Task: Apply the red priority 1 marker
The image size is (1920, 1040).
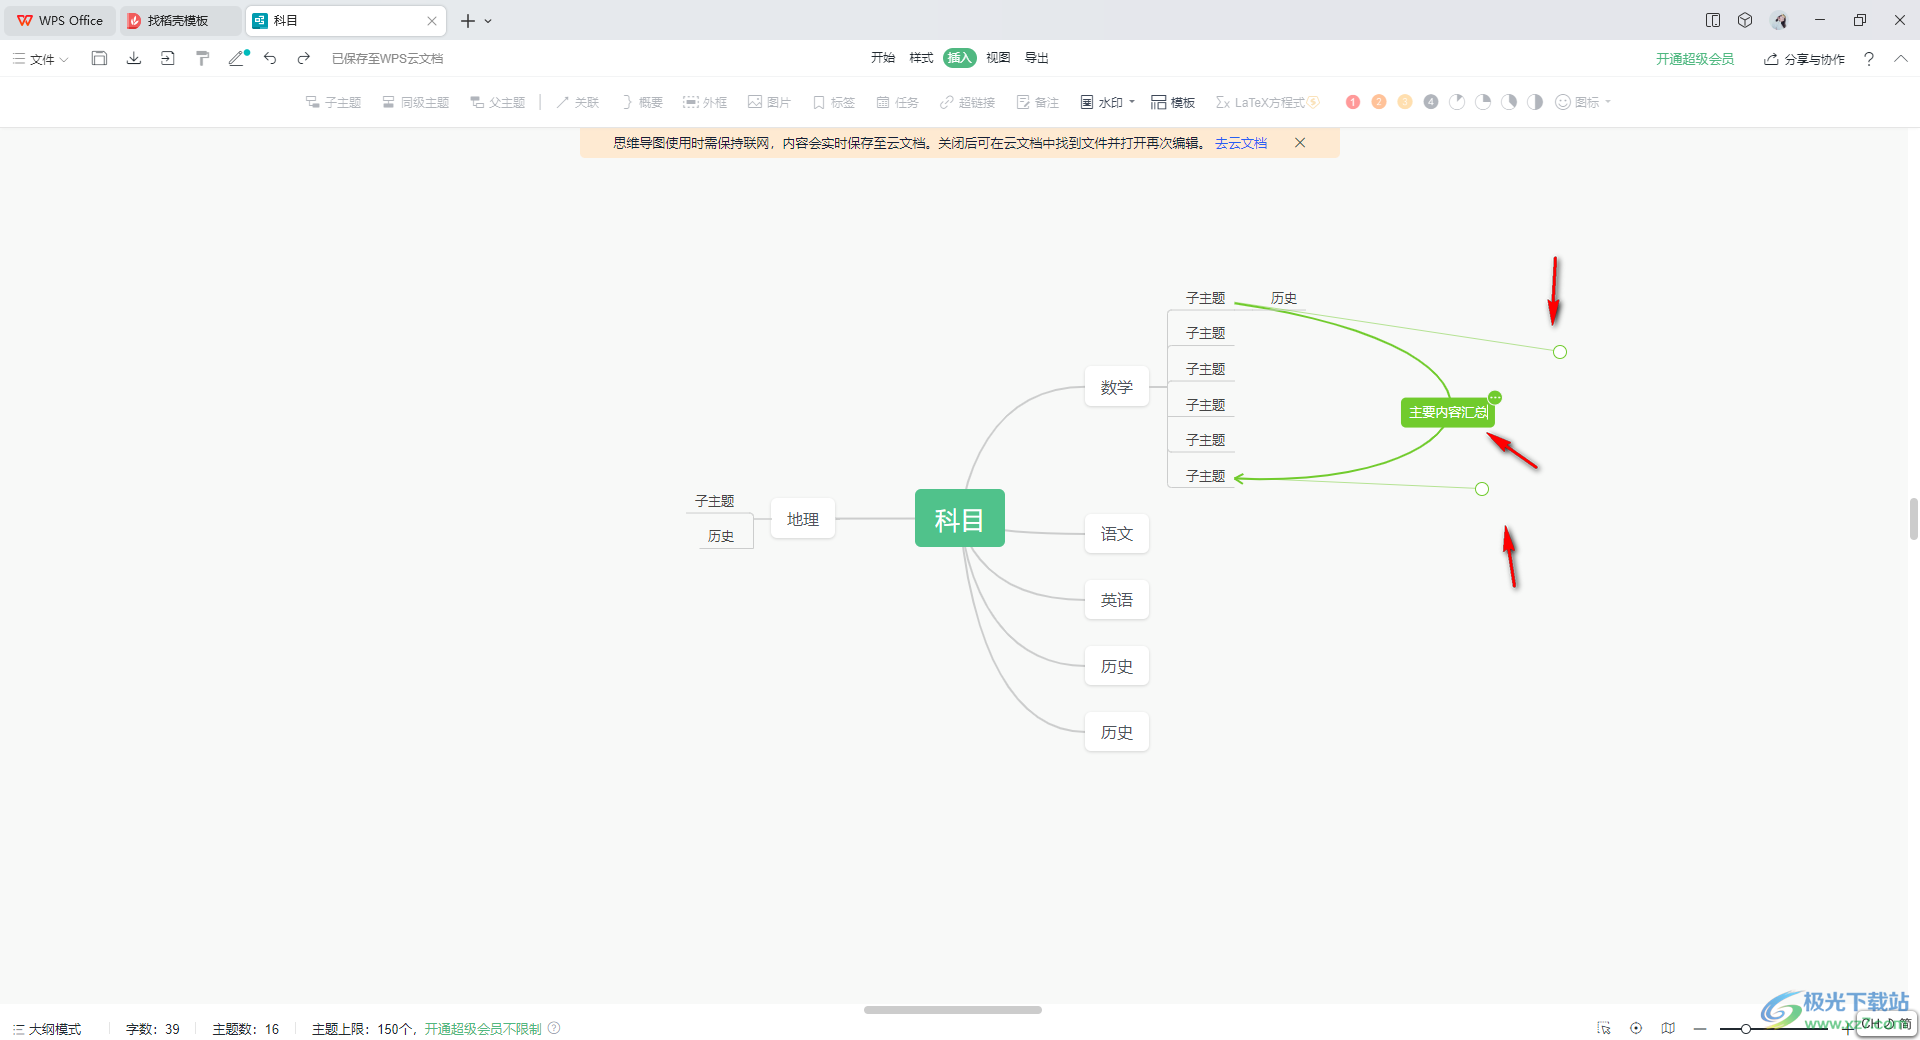Action: (x=1353, y=102)
